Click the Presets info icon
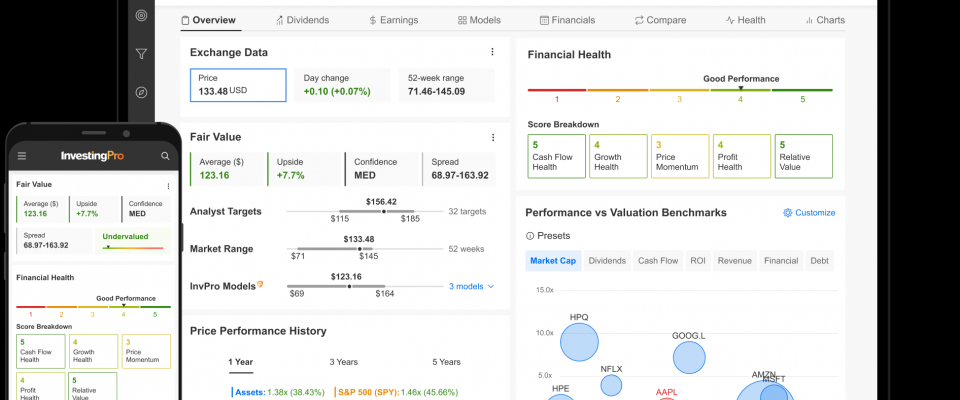Screen dimensions: 960x400 [x=530, y=236]
